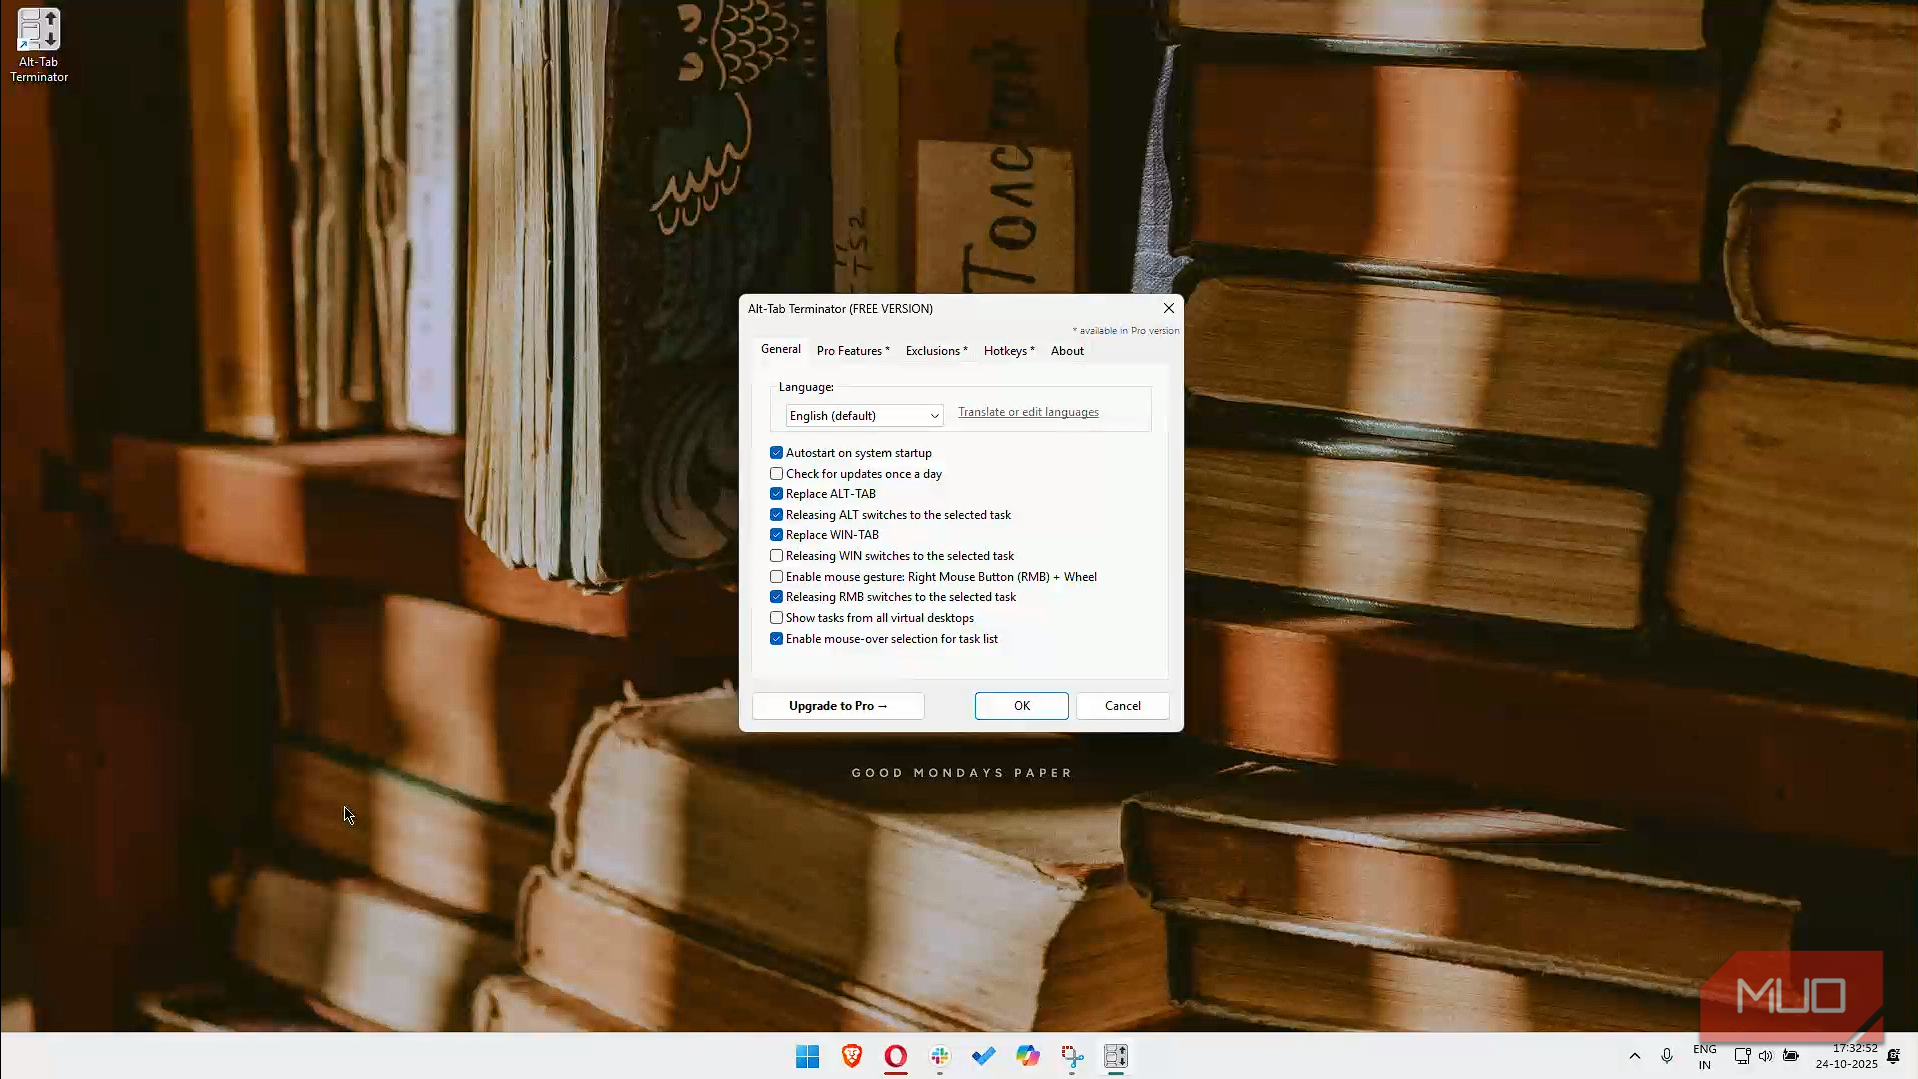Open the Hotkeys tab

(x=1009, y=351)
